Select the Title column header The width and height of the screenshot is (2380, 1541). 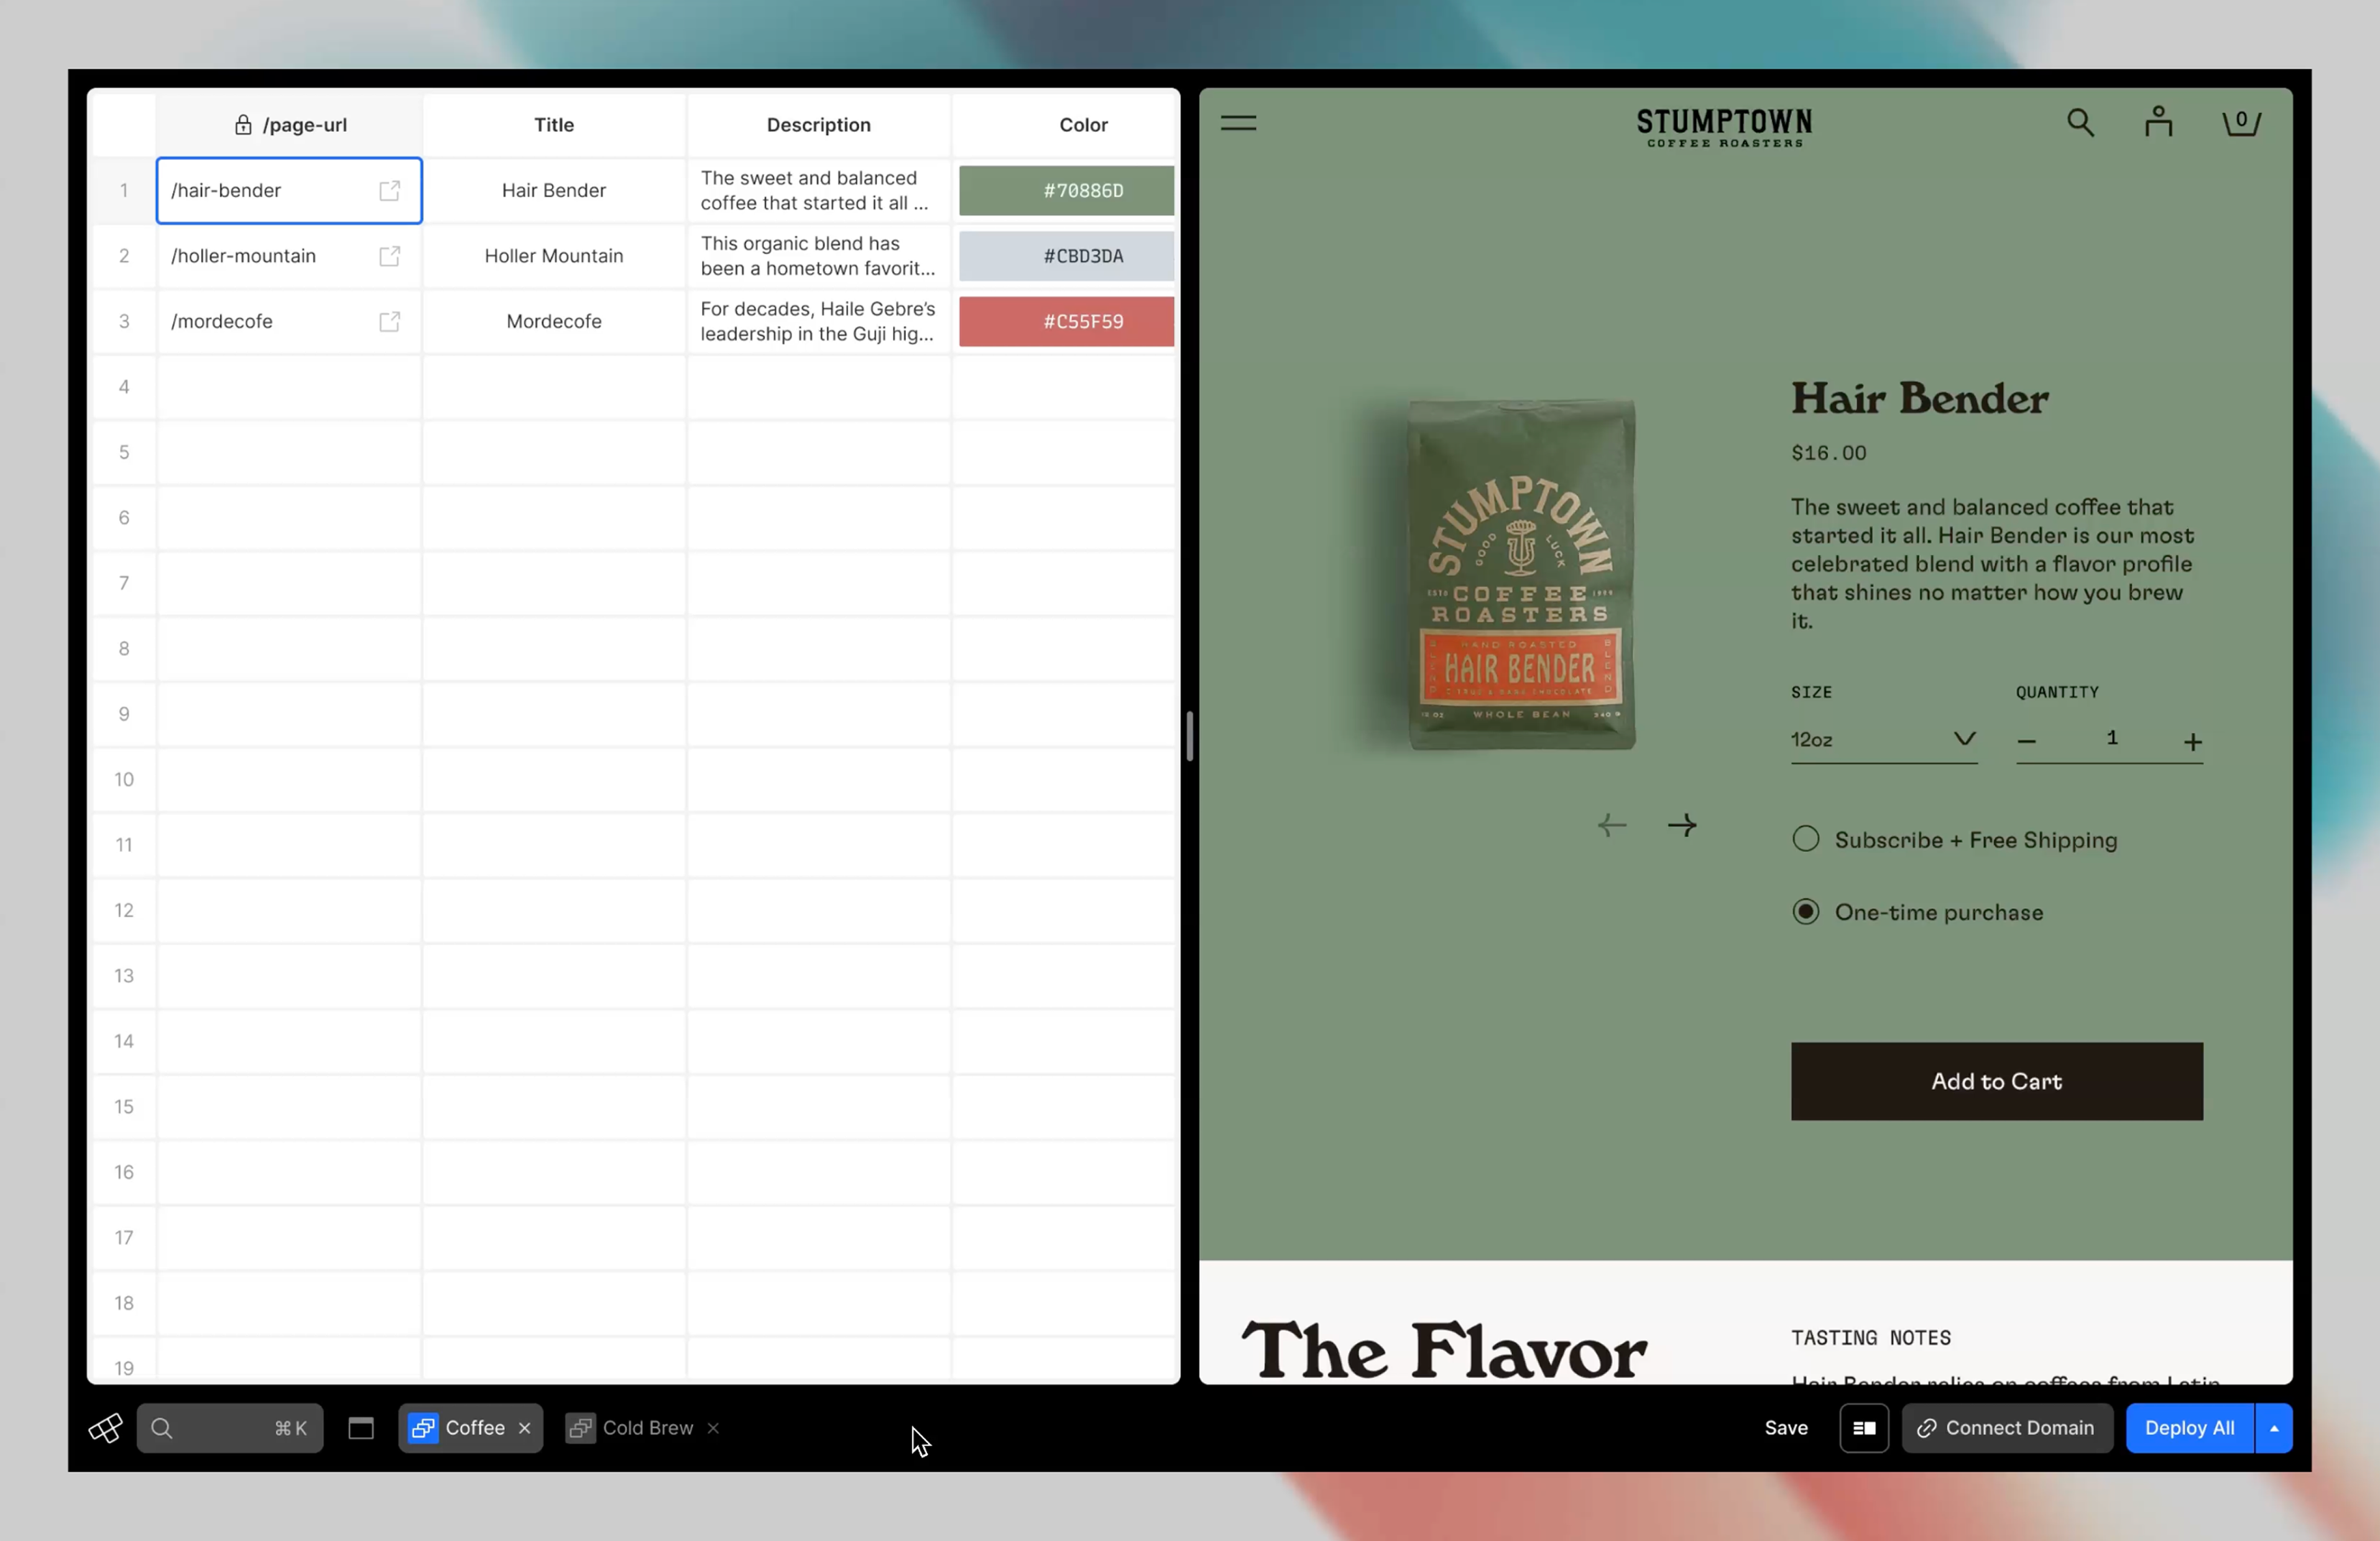(554, 124)
